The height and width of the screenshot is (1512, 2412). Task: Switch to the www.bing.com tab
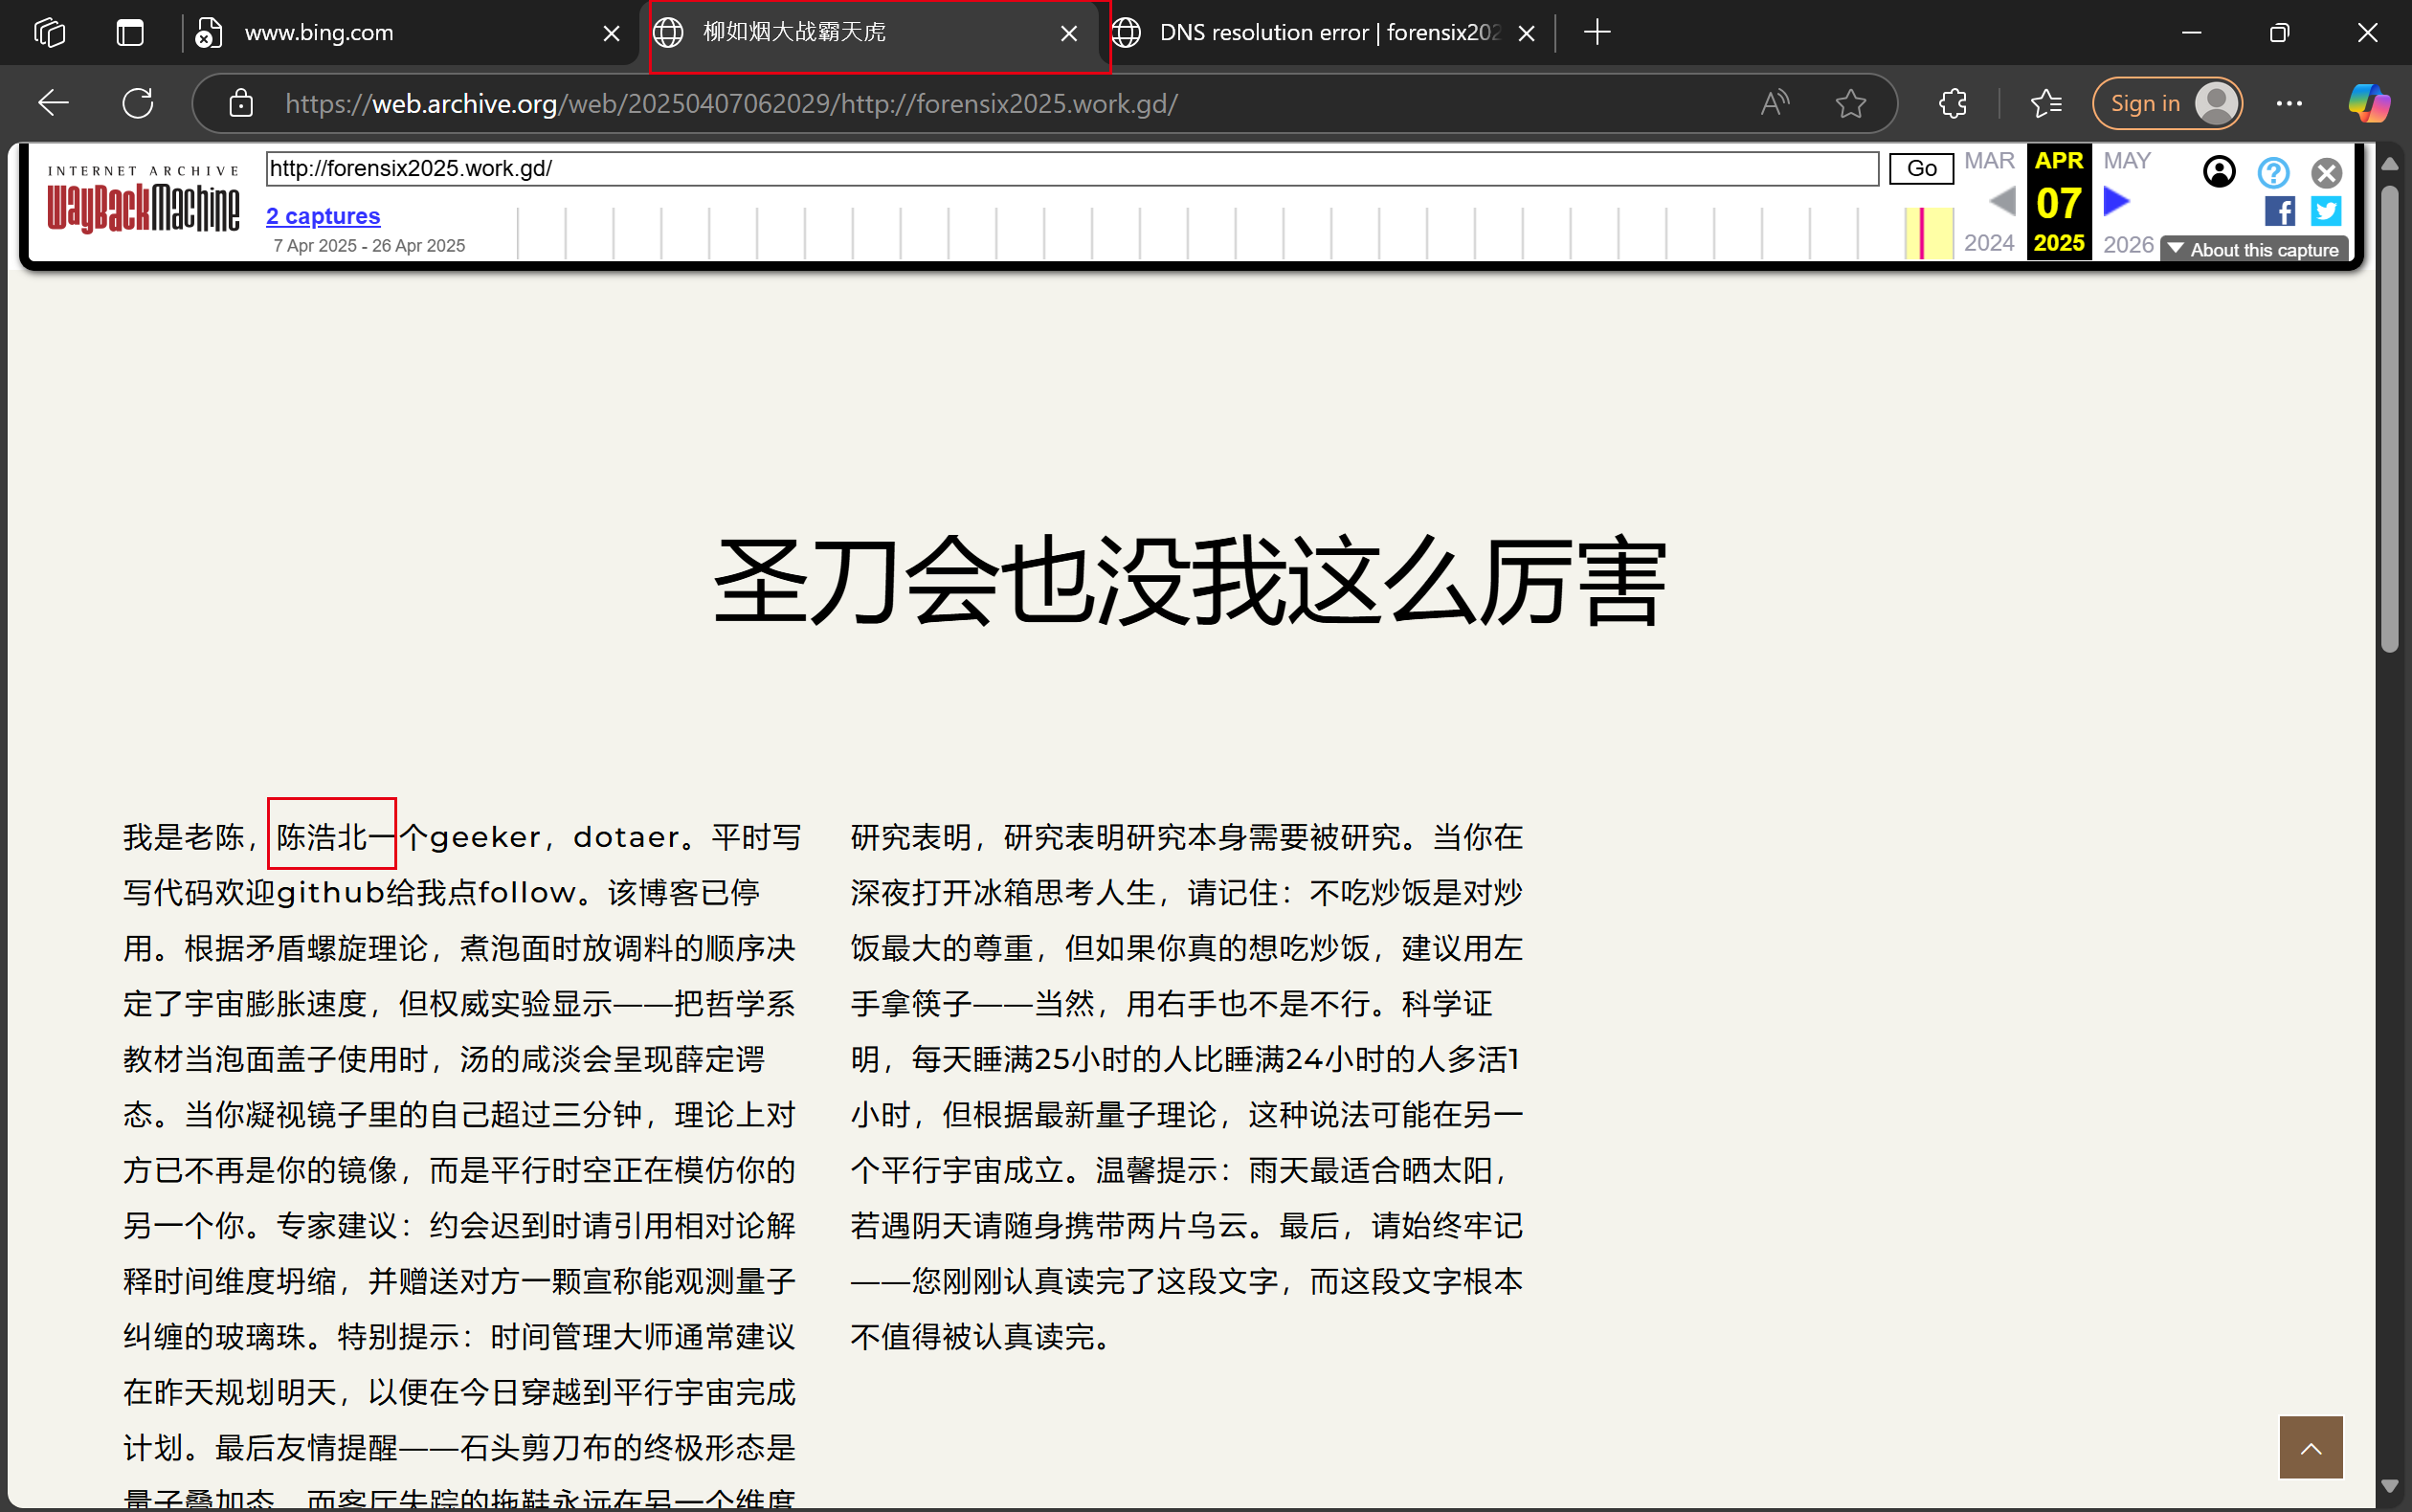[408, 32]
